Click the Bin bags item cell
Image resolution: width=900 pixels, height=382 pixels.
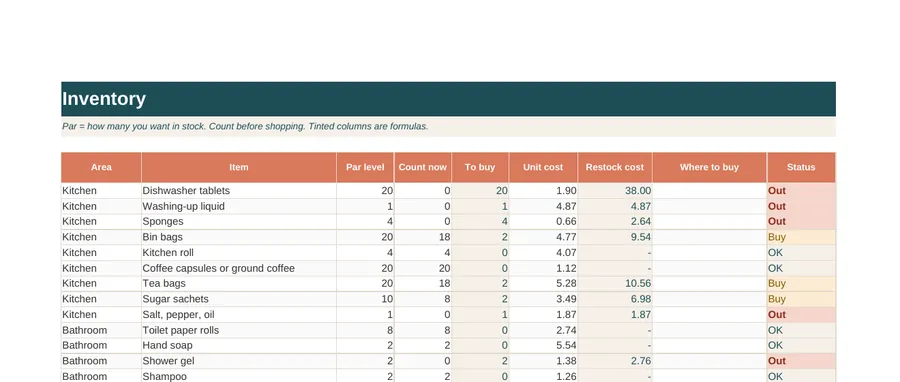[x=239, y=237]
